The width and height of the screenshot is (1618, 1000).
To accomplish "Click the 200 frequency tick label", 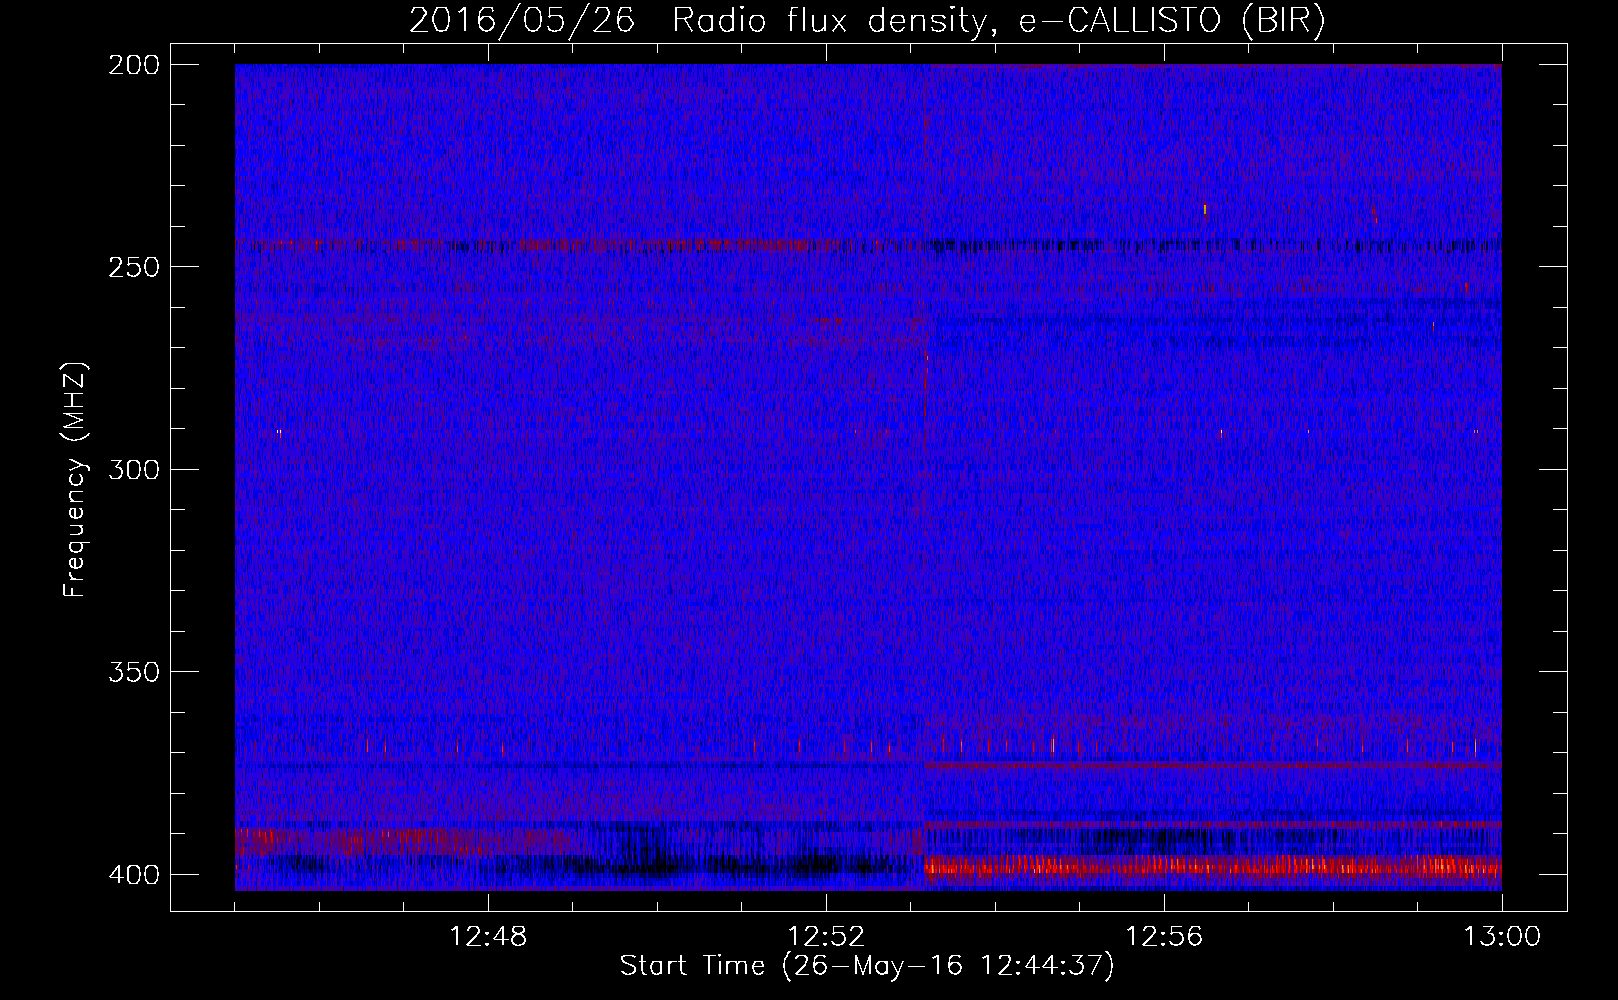I will click(134, 65).
